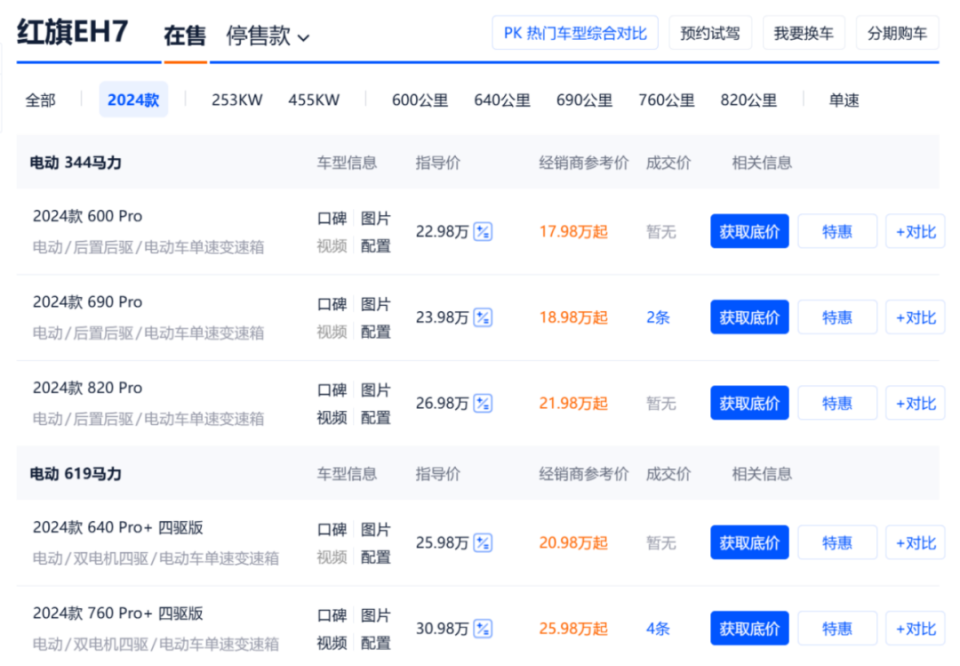960x666 pixels.
Task: Click calculator icon beside 640 Pro+ 四驱版 price
Action: 483,542
